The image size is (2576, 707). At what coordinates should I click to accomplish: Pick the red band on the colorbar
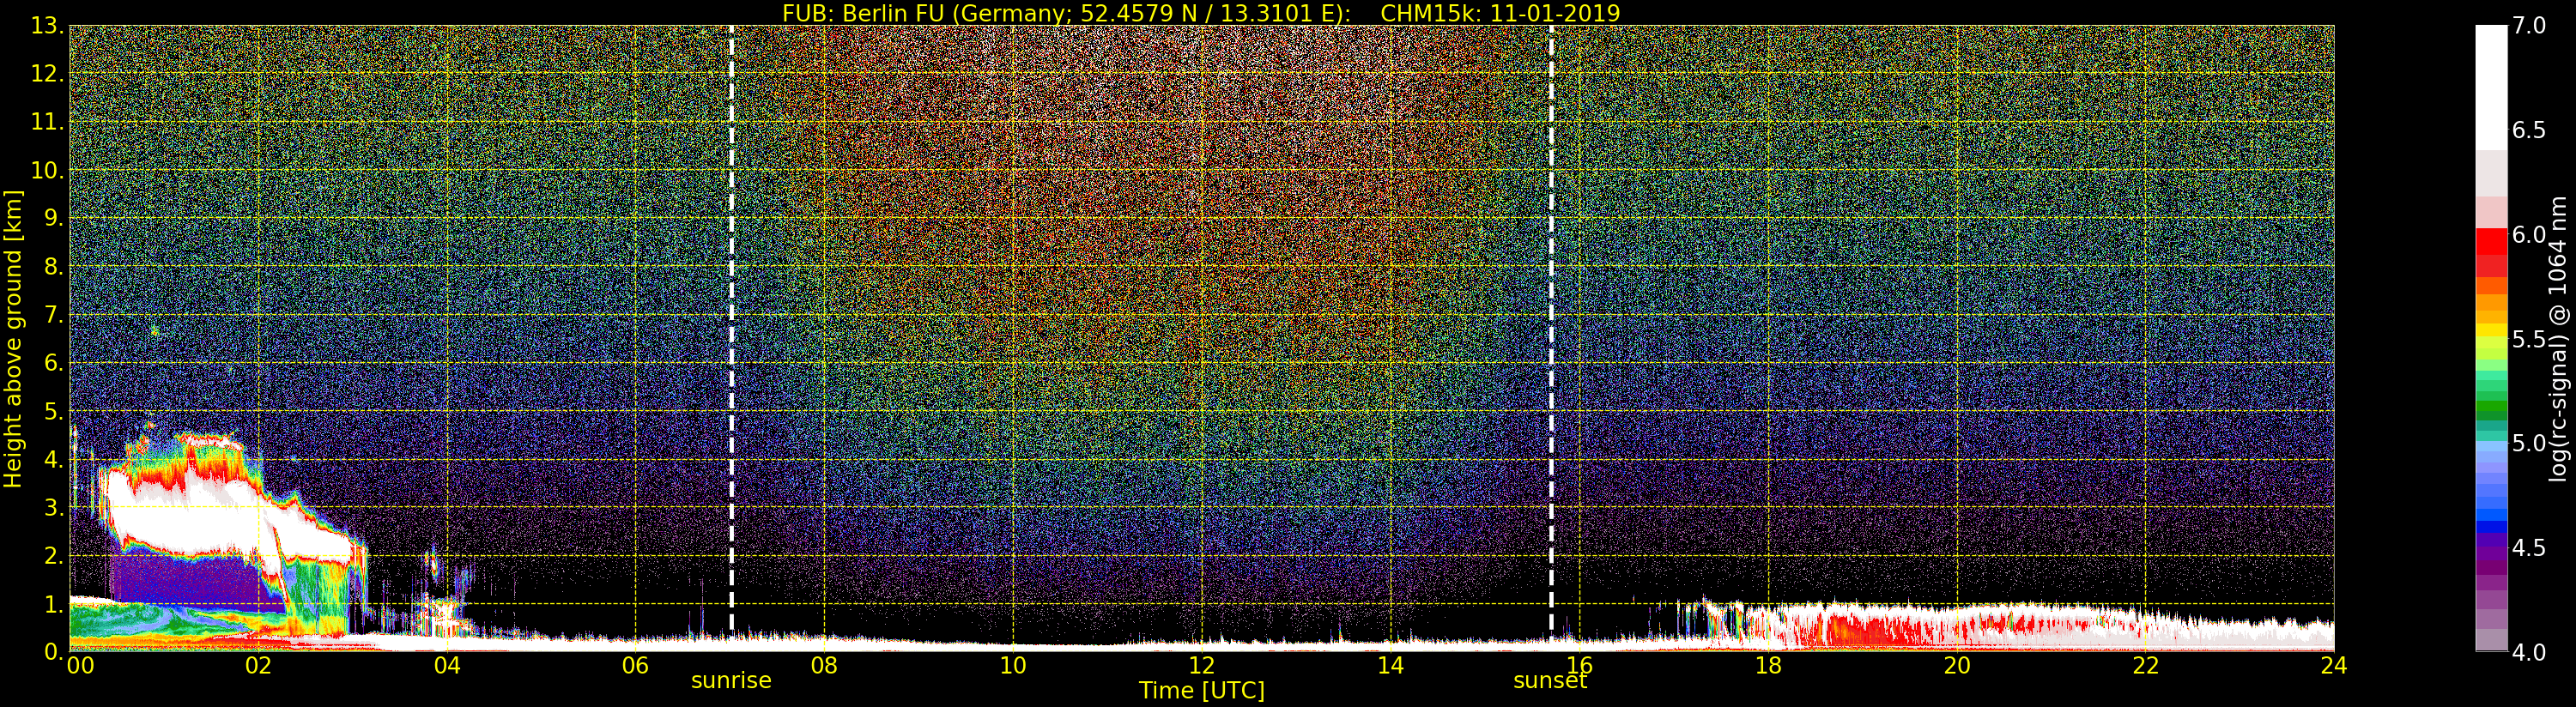click(2491, 247)
